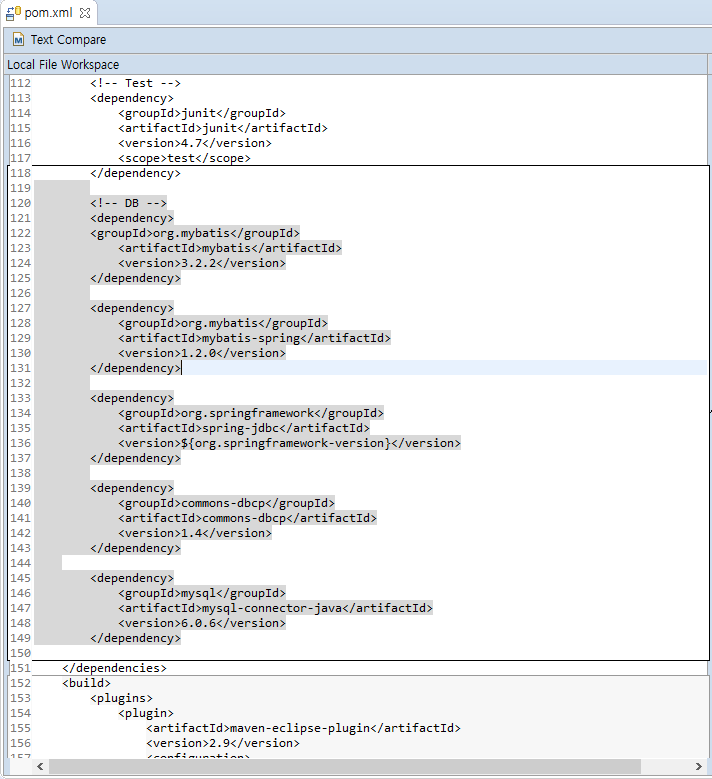Click line number 118 in the gutter

point(21,173)
